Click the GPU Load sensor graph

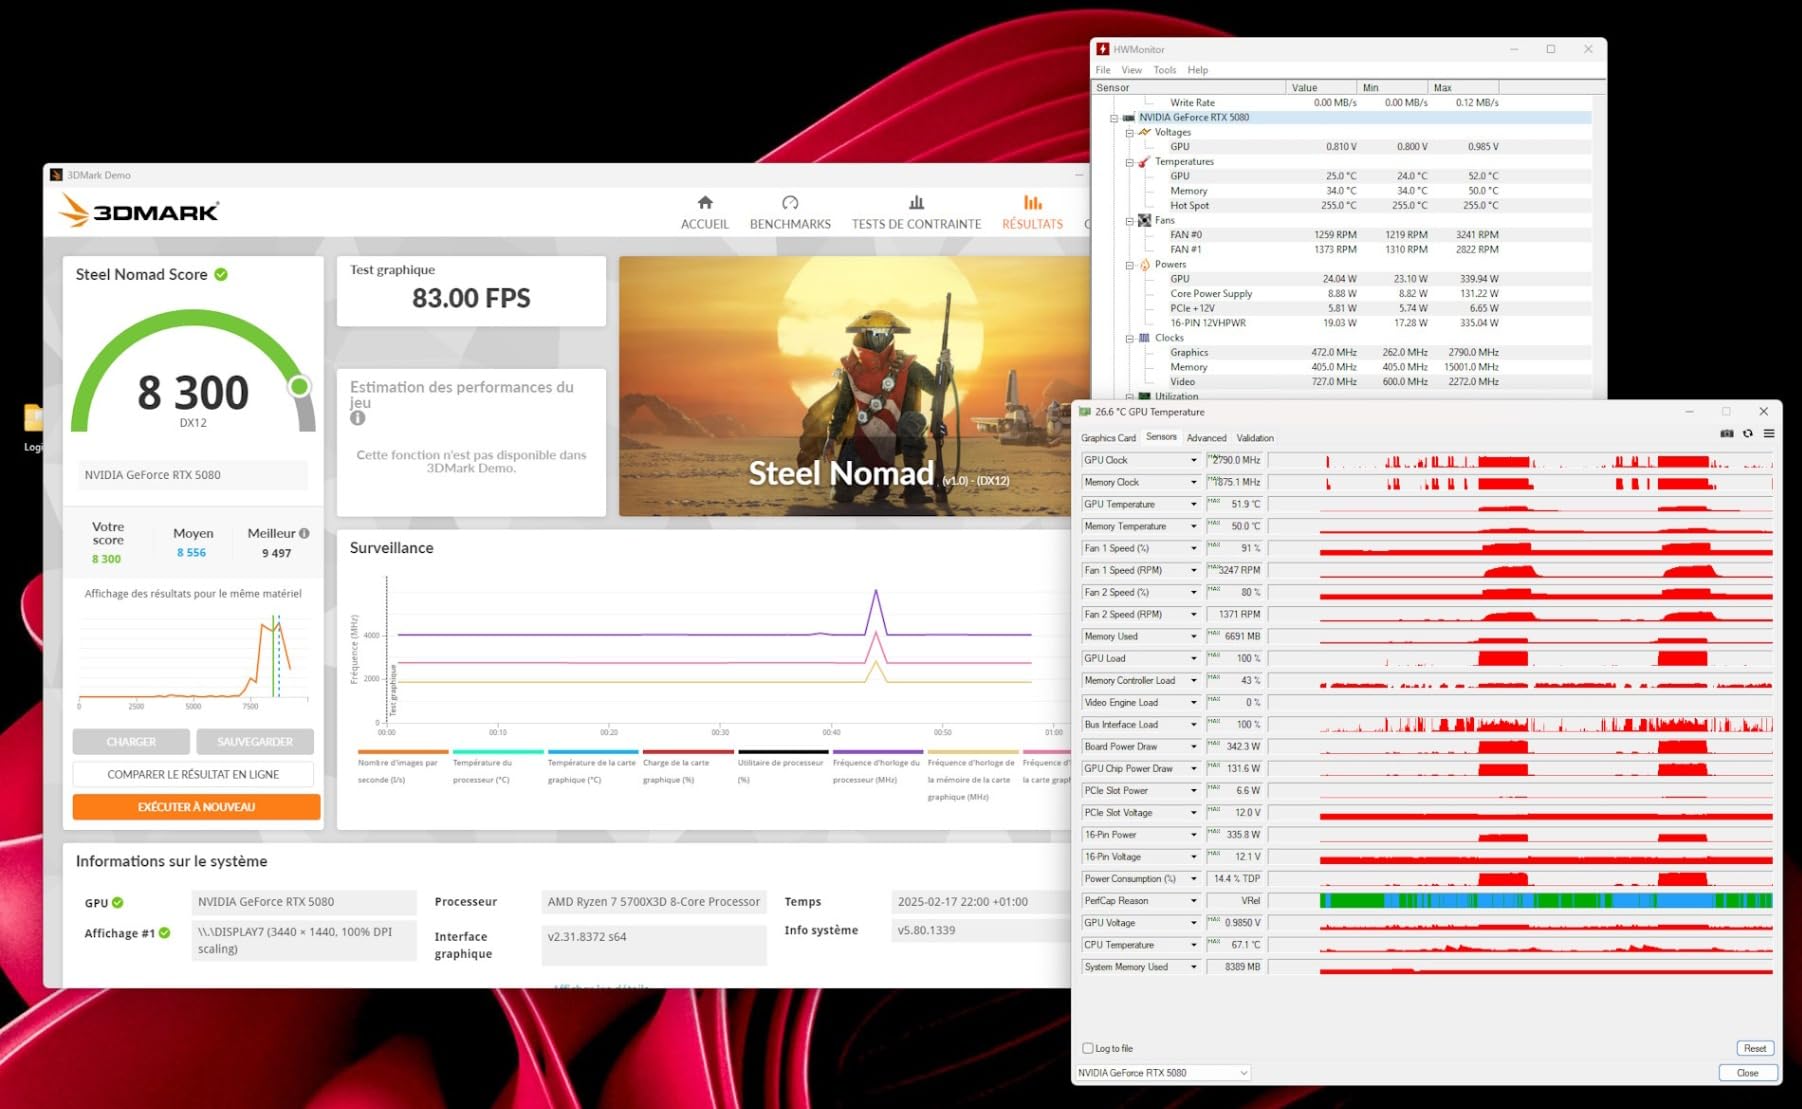[1521, 658]
